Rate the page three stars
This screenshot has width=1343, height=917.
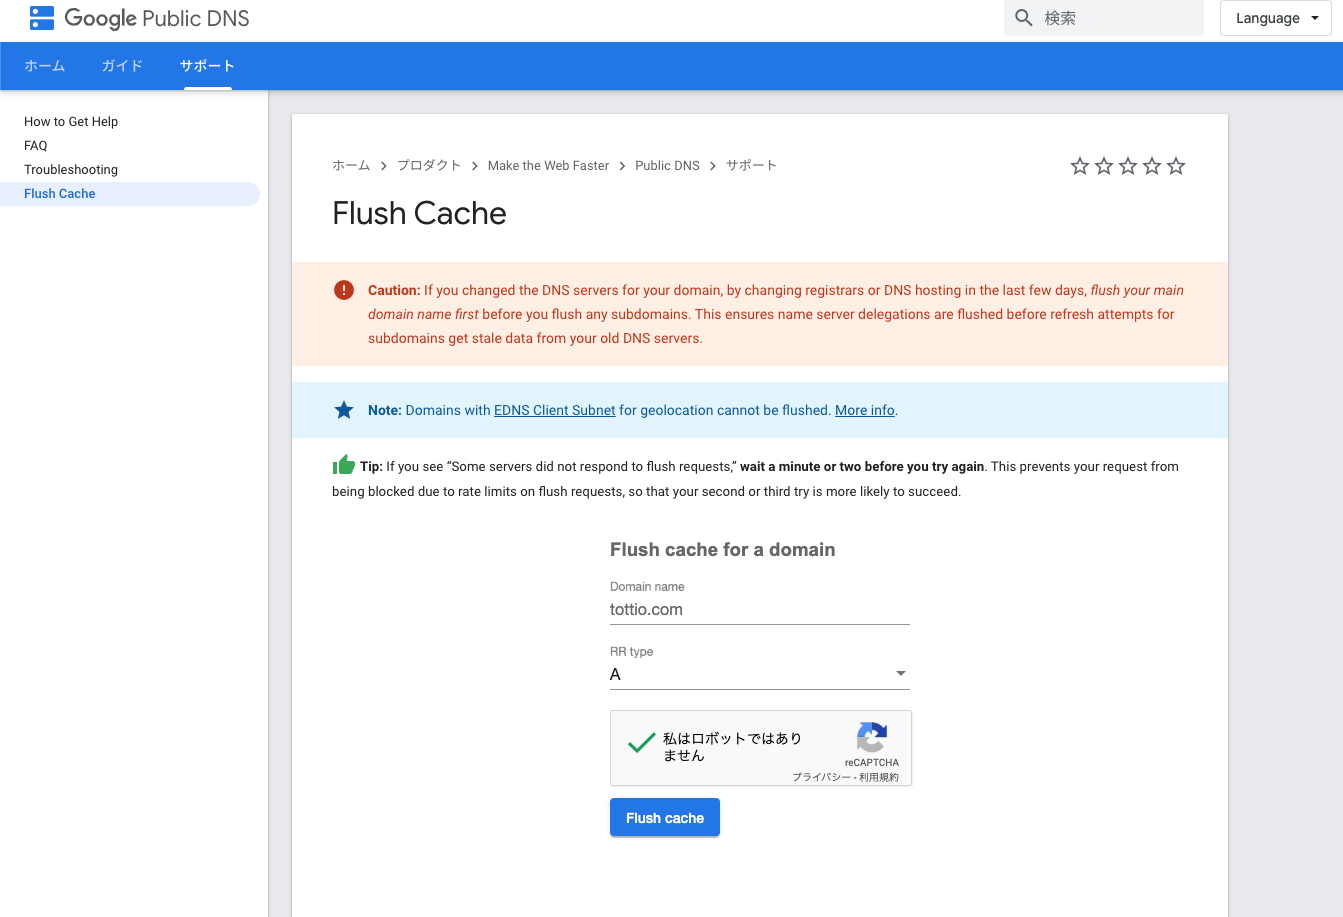pos(1128,166)
